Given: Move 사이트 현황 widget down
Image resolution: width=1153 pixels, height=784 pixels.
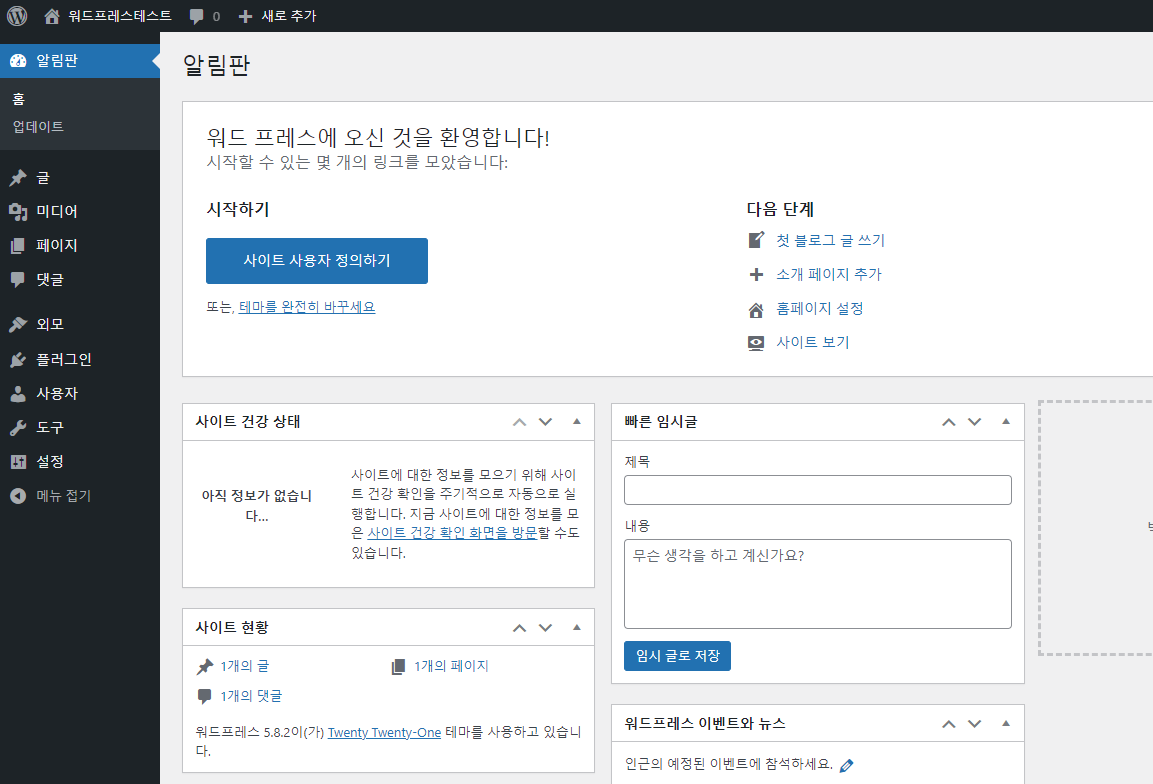Looking at the screenshot, I should [545, 628].
